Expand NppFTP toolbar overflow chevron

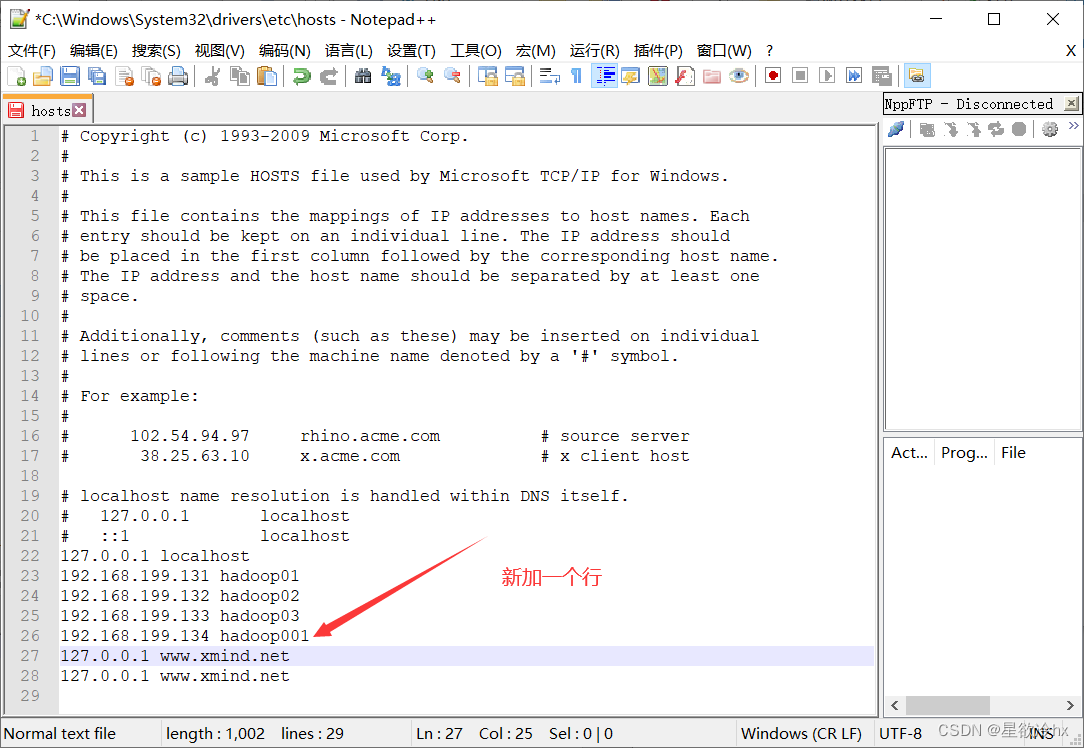pyautogui.click(x=1073, y=125)
